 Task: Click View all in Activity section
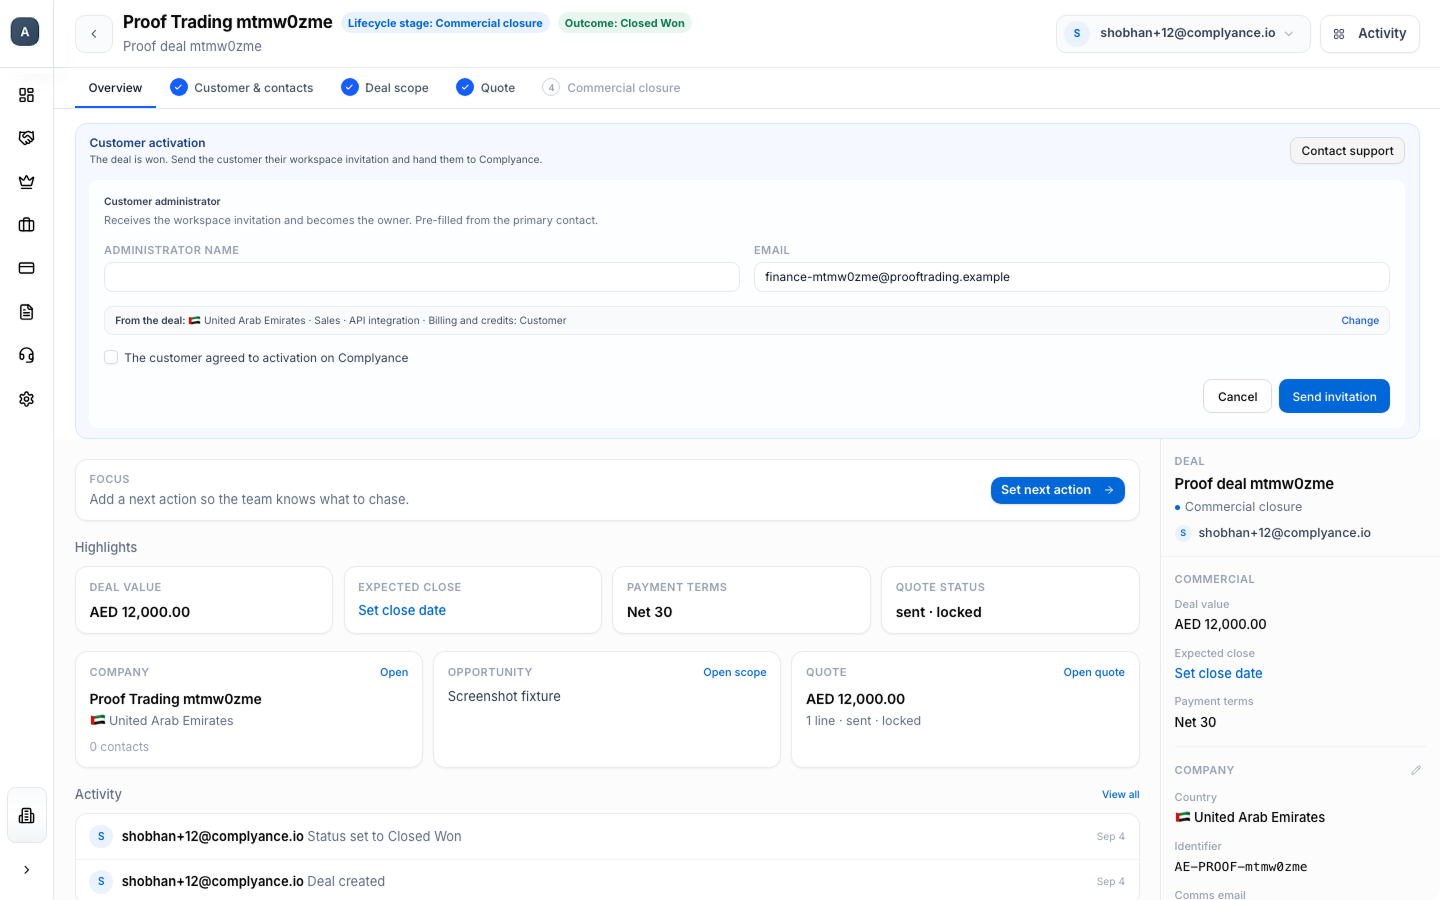pos(1120,794)
